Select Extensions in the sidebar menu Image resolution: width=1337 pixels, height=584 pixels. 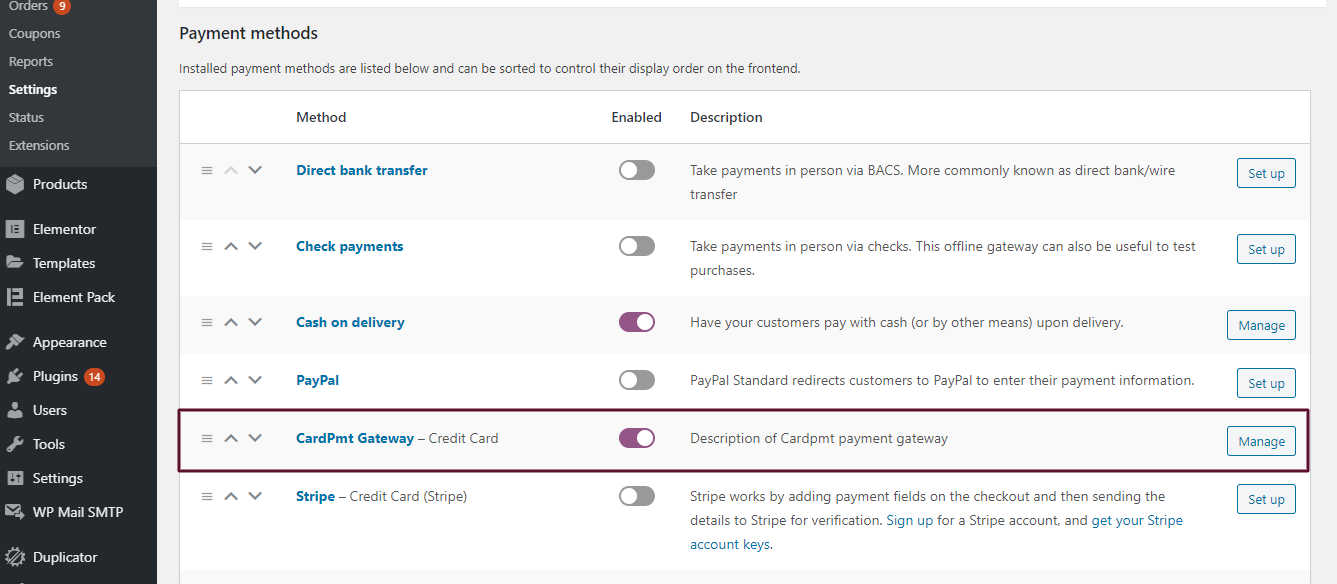coord(41,145)
